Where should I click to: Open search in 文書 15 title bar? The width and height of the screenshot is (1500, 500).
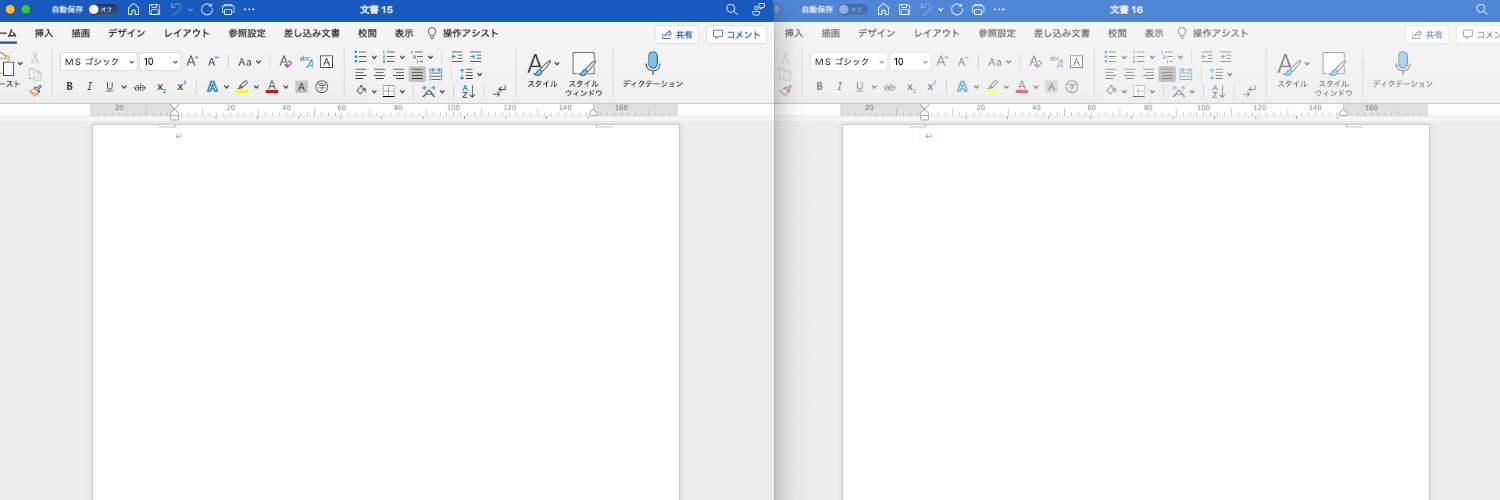pos(732,9)
